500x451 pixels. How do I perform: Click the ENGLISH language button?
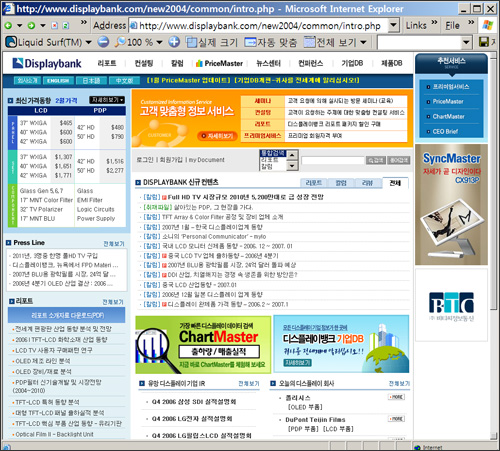click(x=58, y=81)
